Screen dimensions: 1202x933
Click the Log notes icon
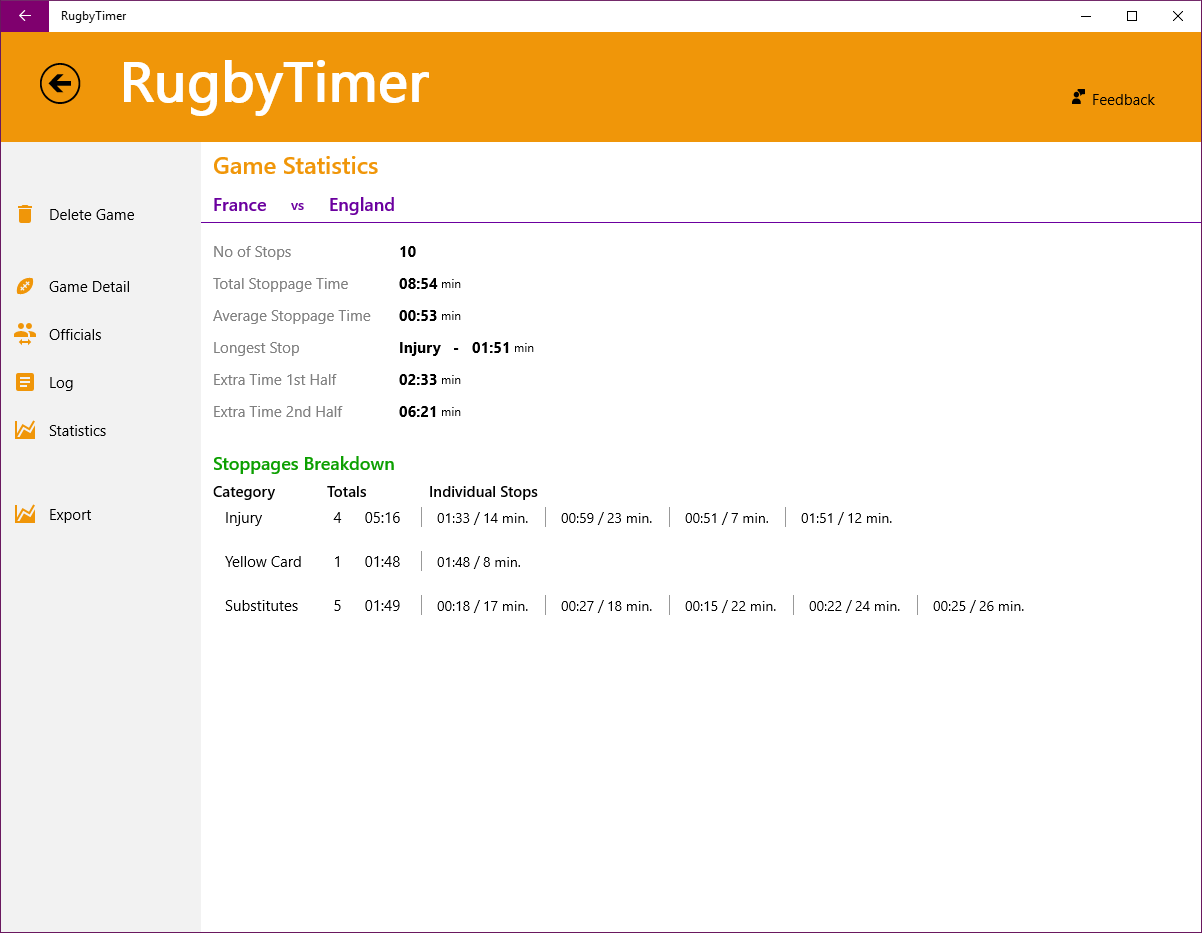[25, 382]
